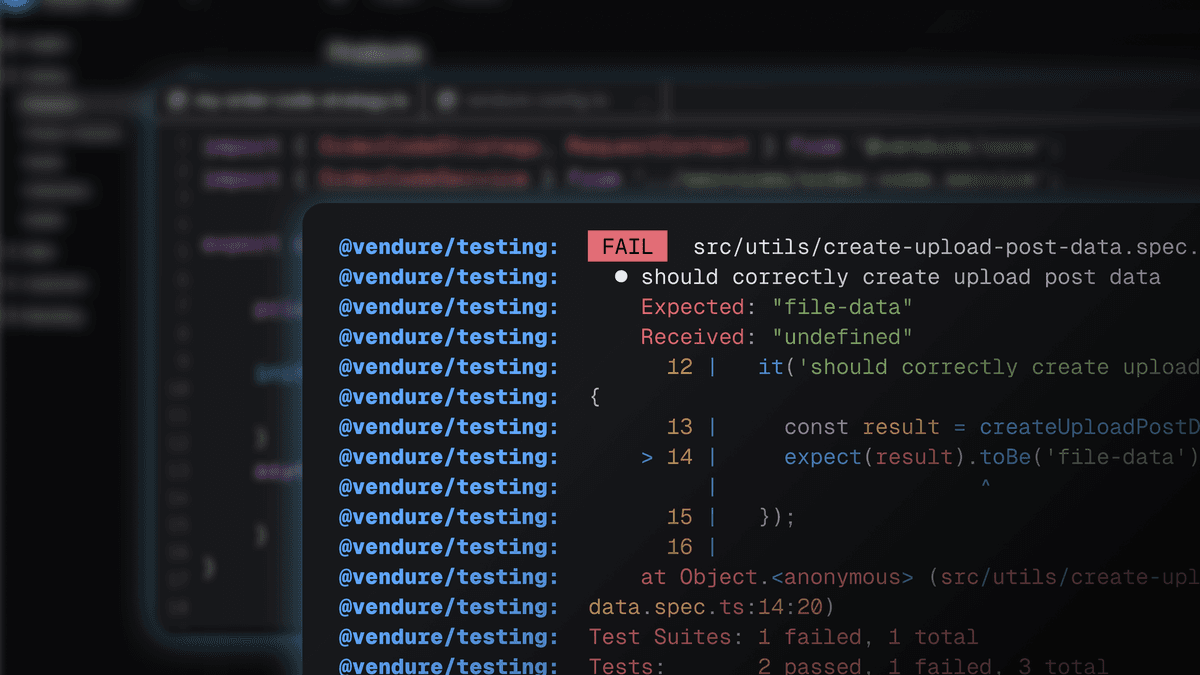
Task: Click the '>' error pointer beside line 14
Action: click(647, 457)
